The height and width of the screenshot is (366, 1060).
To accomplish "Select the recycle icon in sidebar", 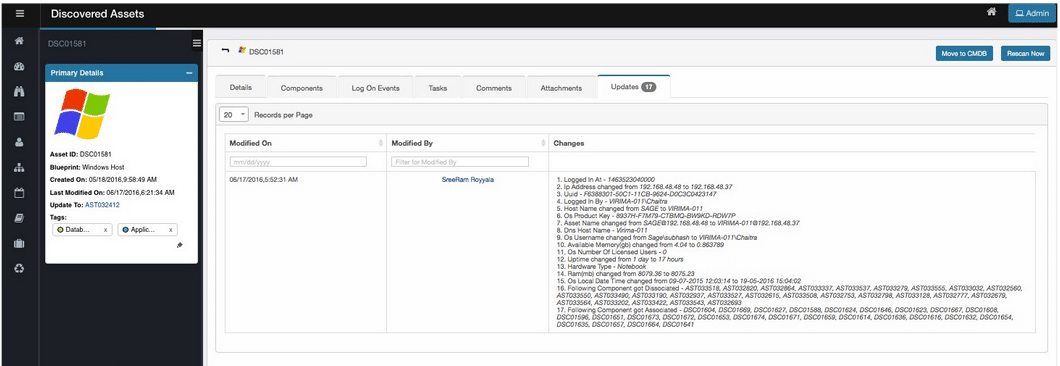I will [20, 269].
